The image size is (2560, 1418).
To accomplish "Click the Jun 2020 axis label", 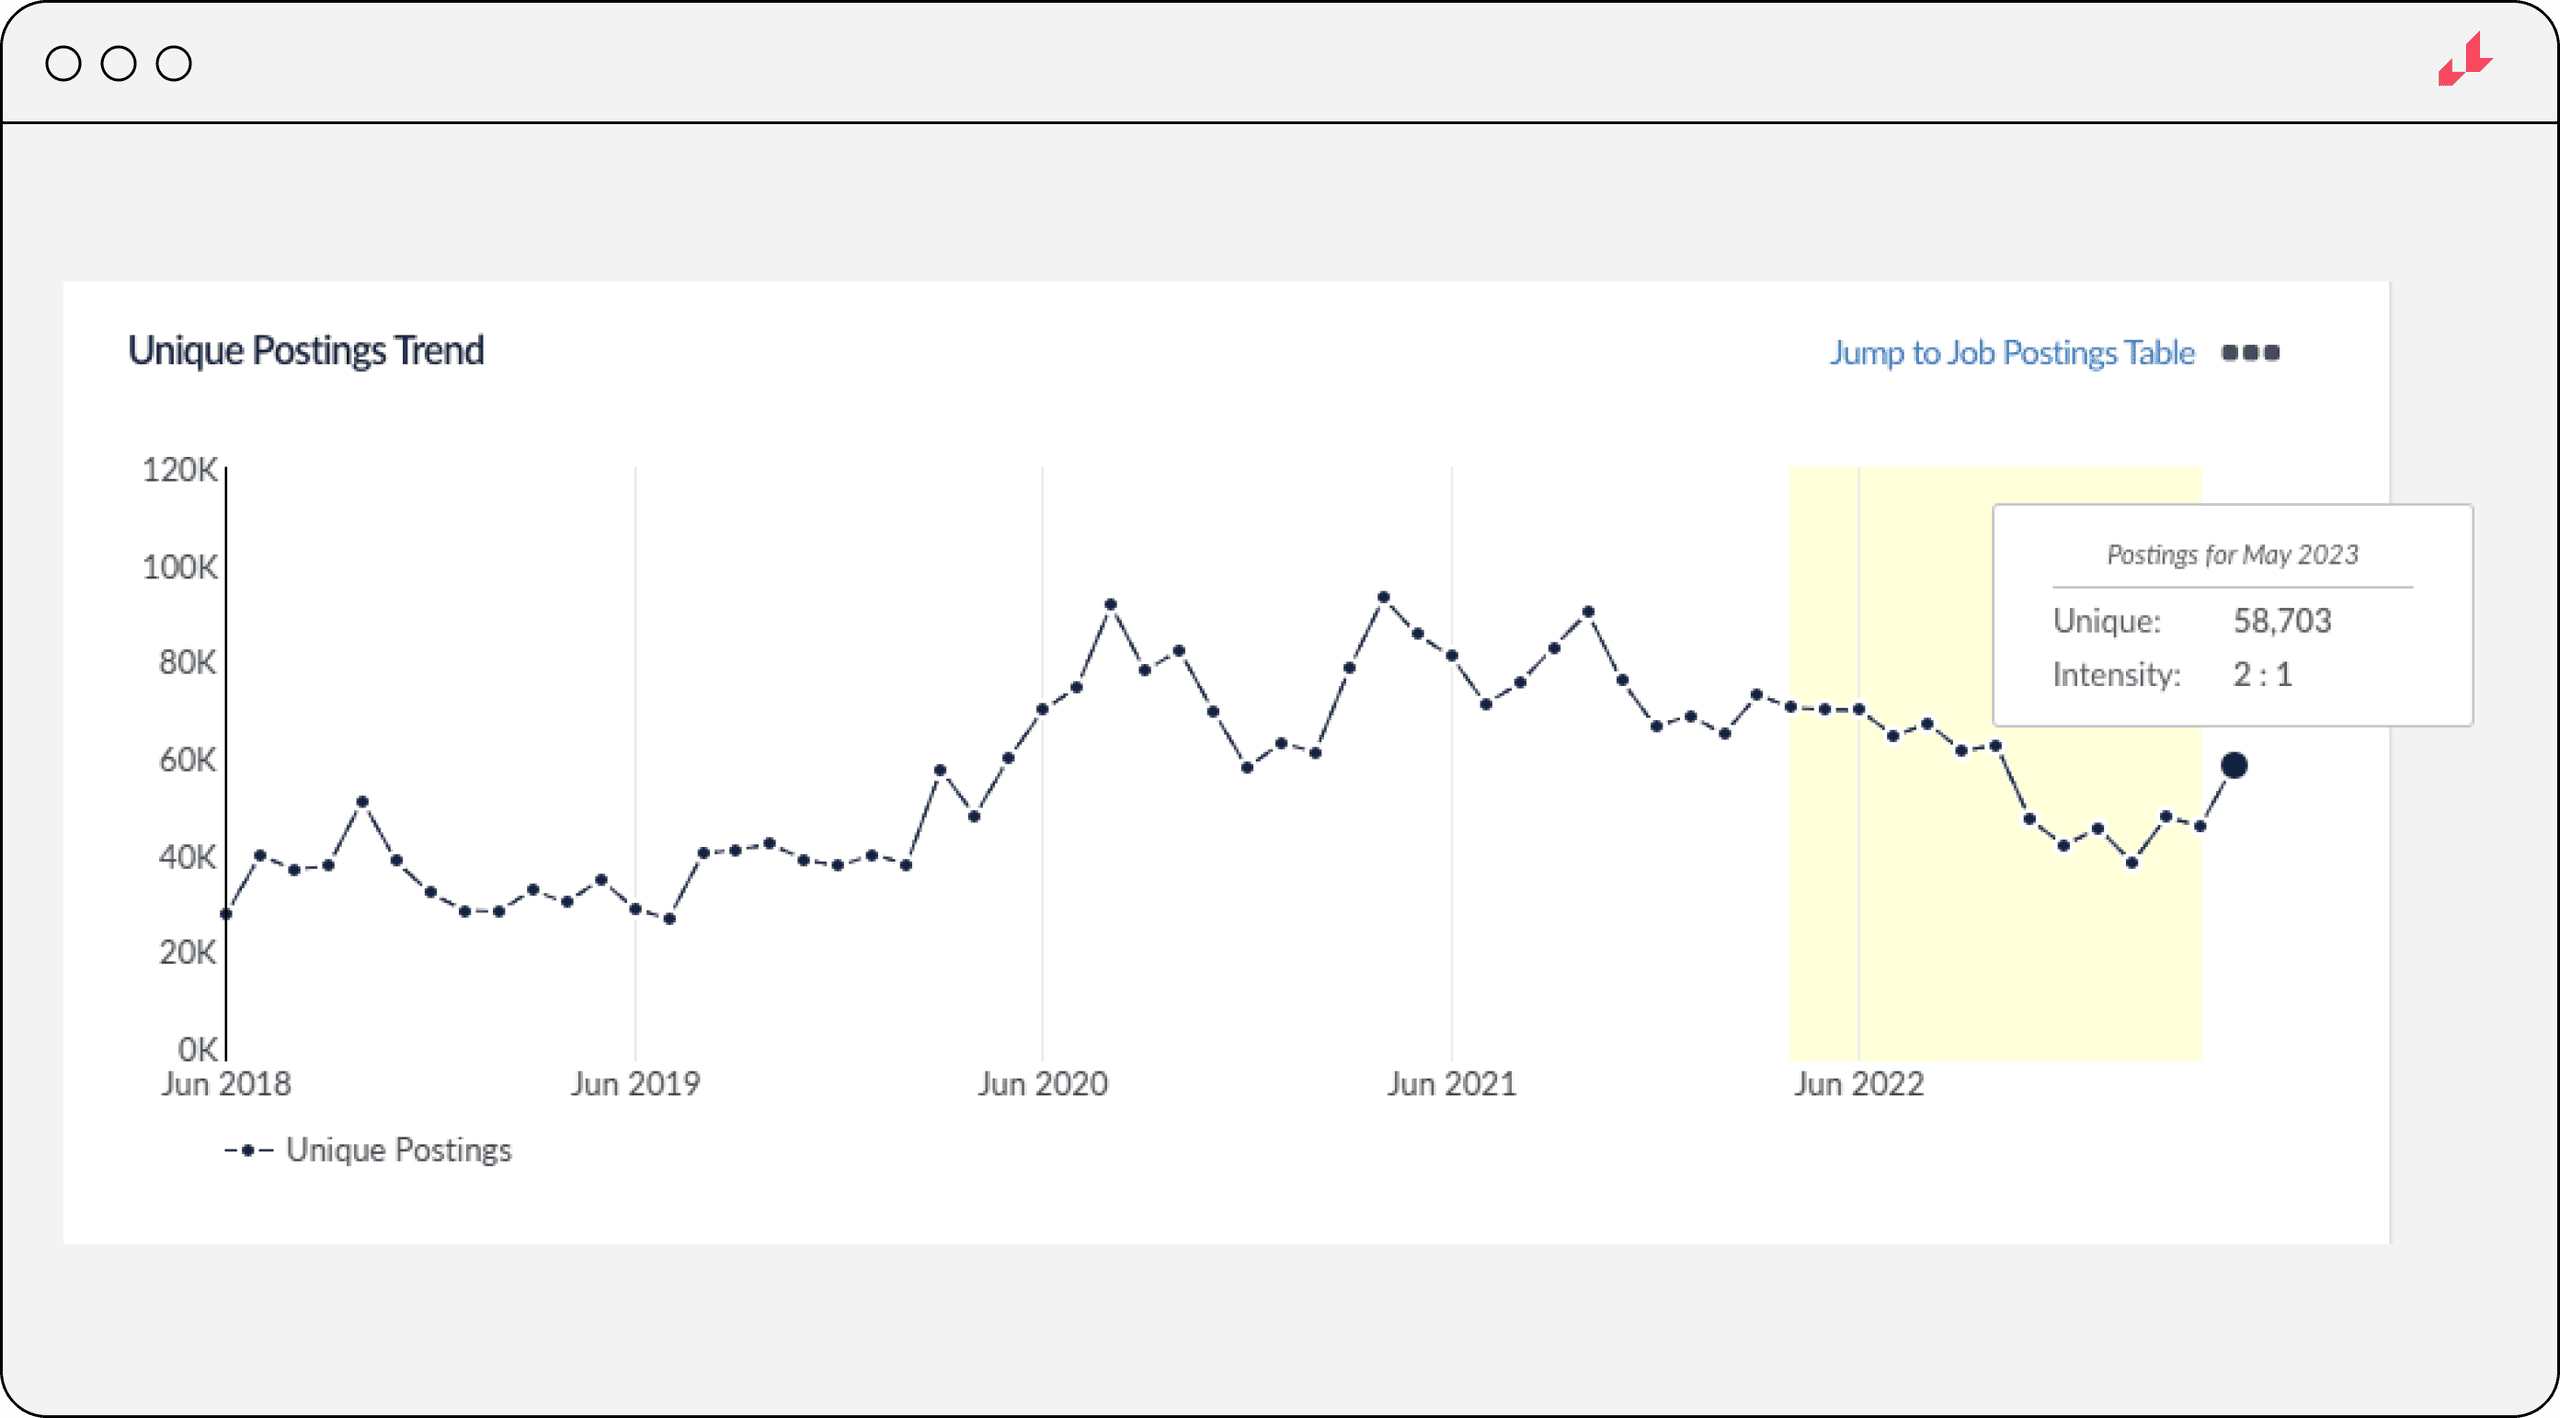I will [x=1043, y=1084].
